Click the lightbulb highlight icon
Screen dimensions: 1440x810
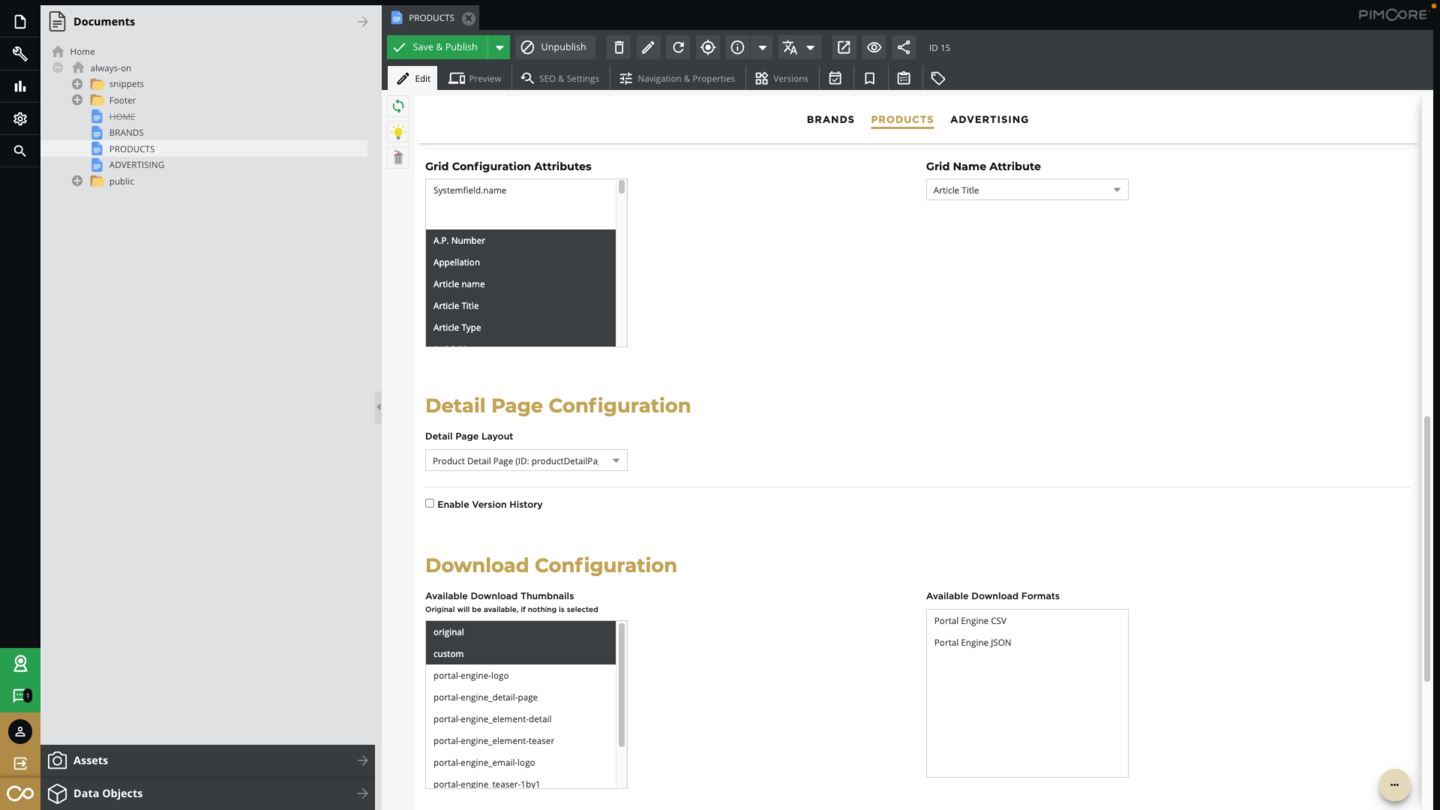point(398,132)
